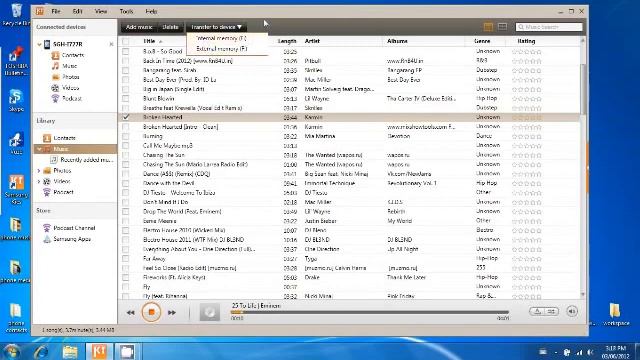Open the Recycle Bin desktop icon
640x360 pixels.
coord(16,14)
